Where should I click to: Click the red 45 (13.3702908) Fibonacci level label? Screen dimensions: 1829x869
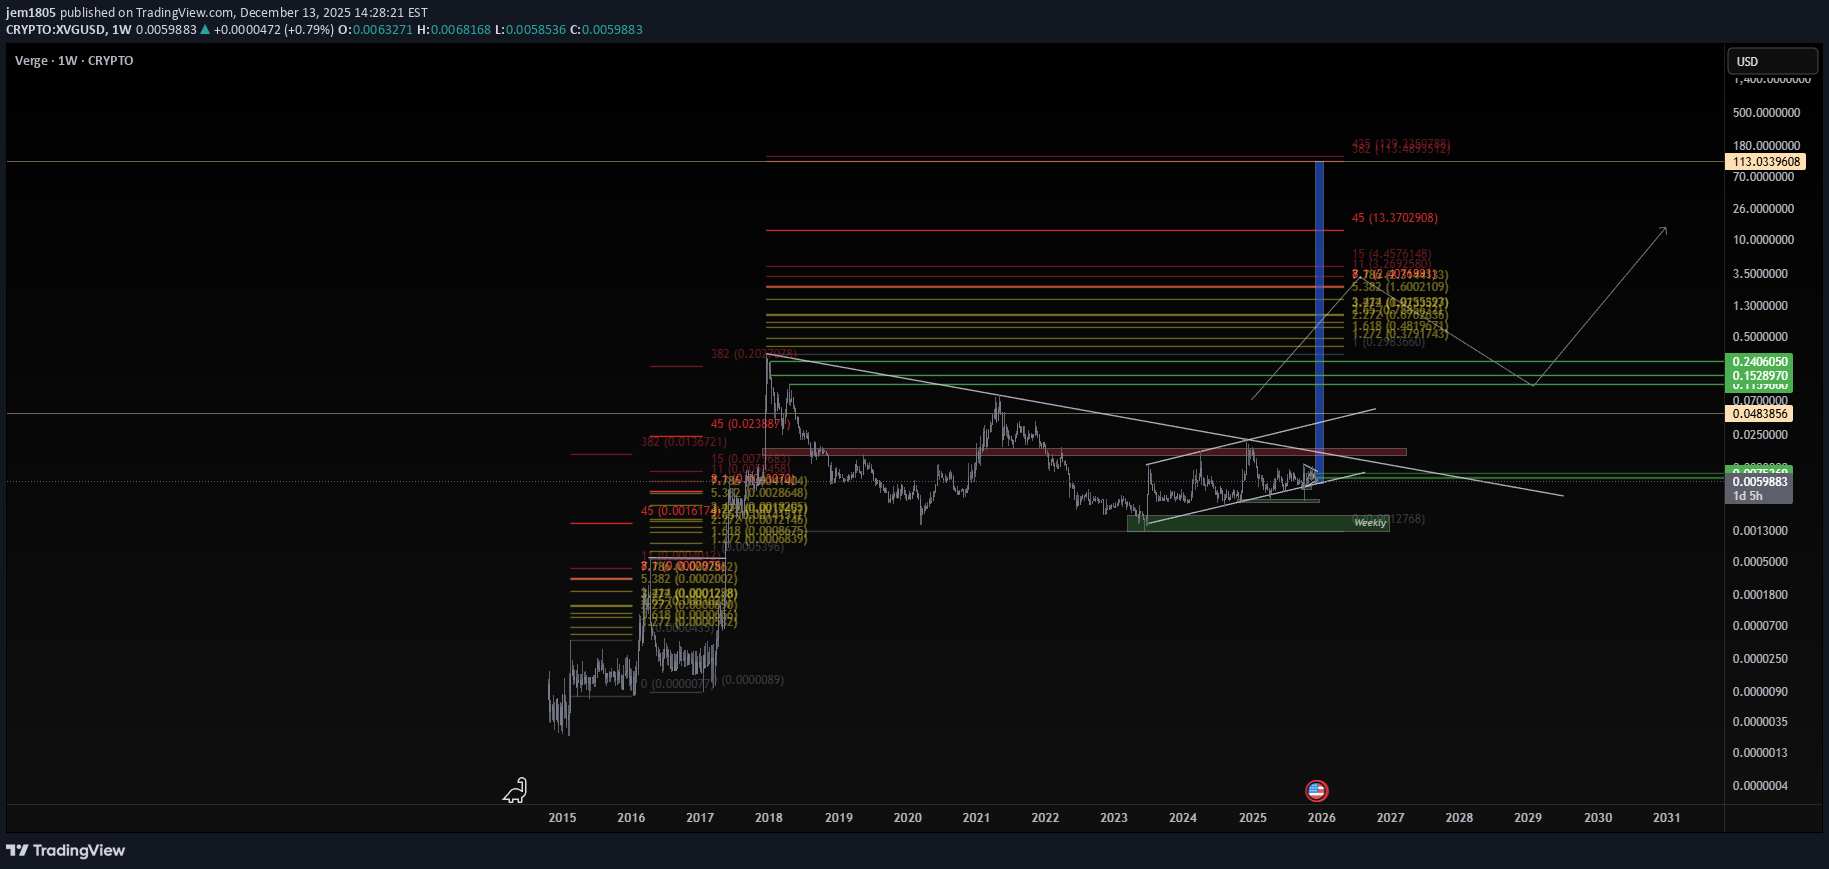1394,218
